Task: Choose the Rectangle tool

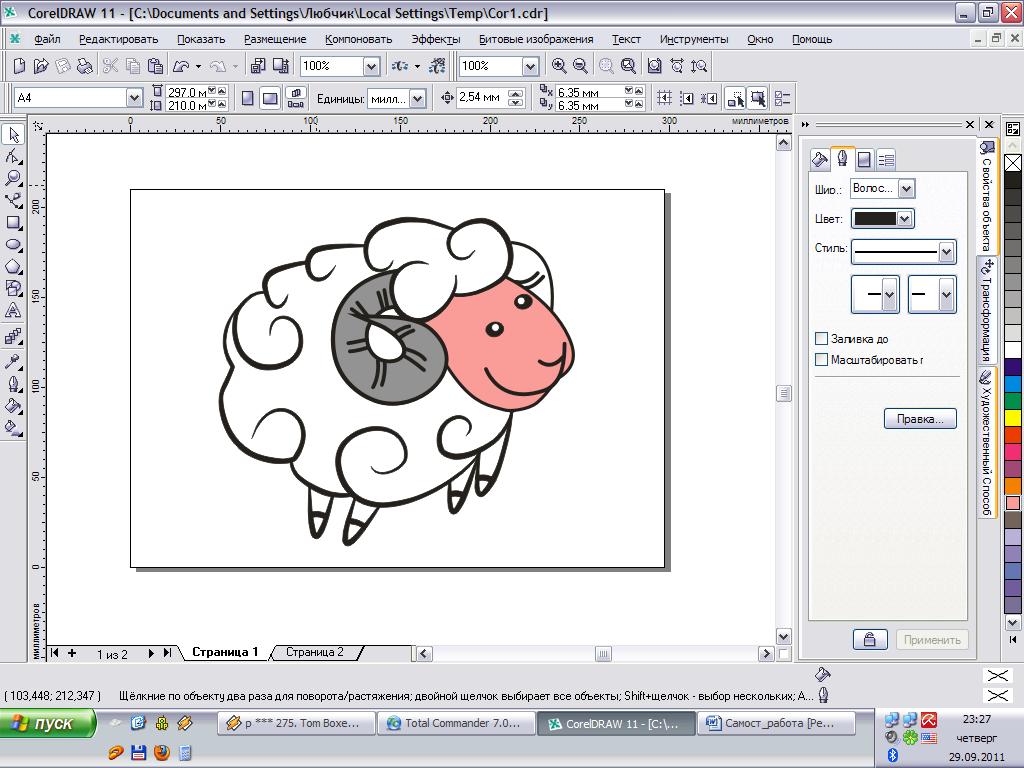Action: (14, 223)
